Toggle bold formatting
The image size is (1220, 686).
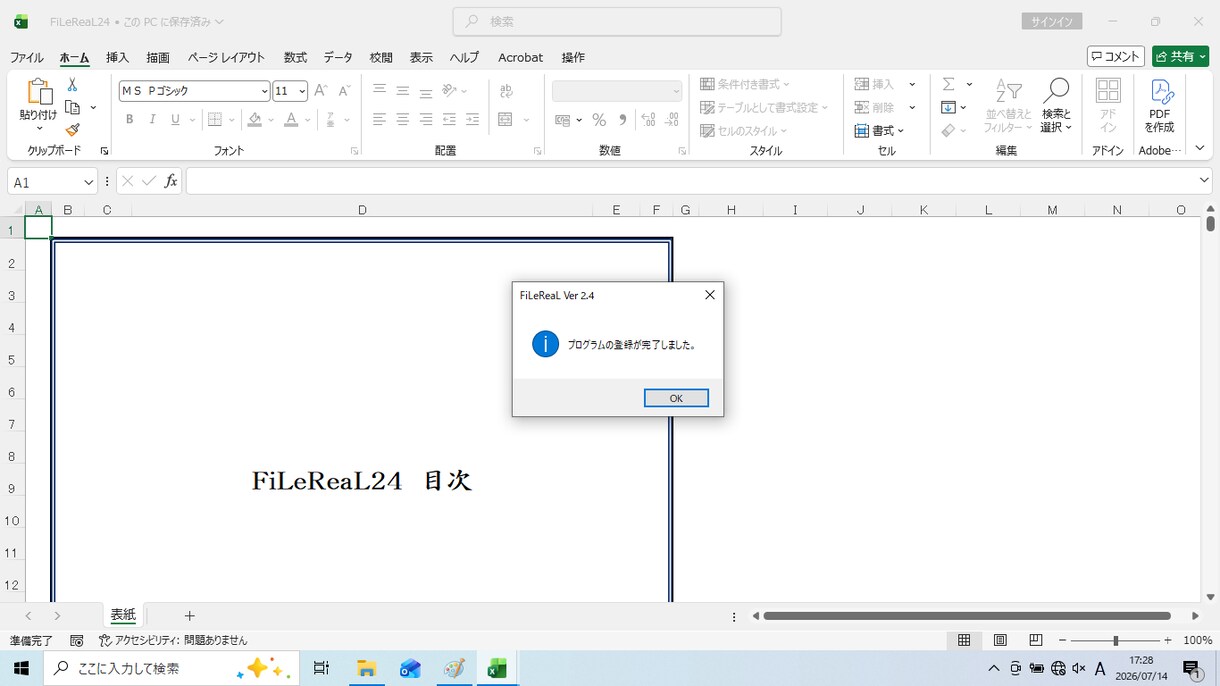tap(129, 120)
